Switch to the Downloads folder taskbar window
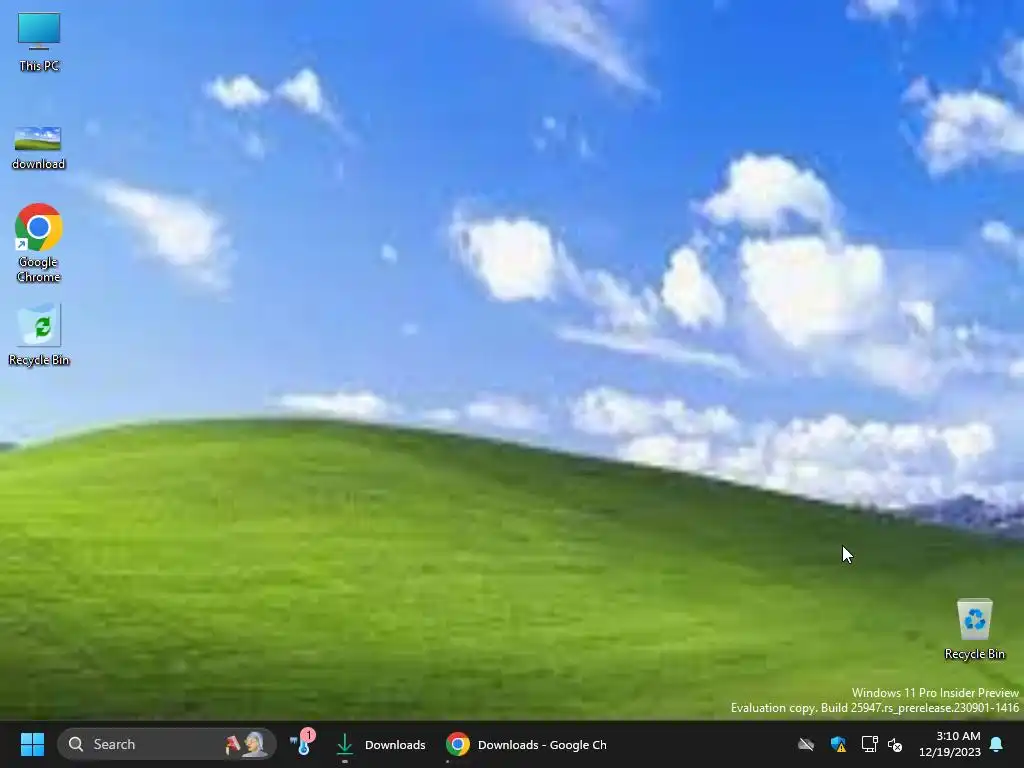This screenshot has width=1024, height=768. pyautogui.click(x=380, y=744)
